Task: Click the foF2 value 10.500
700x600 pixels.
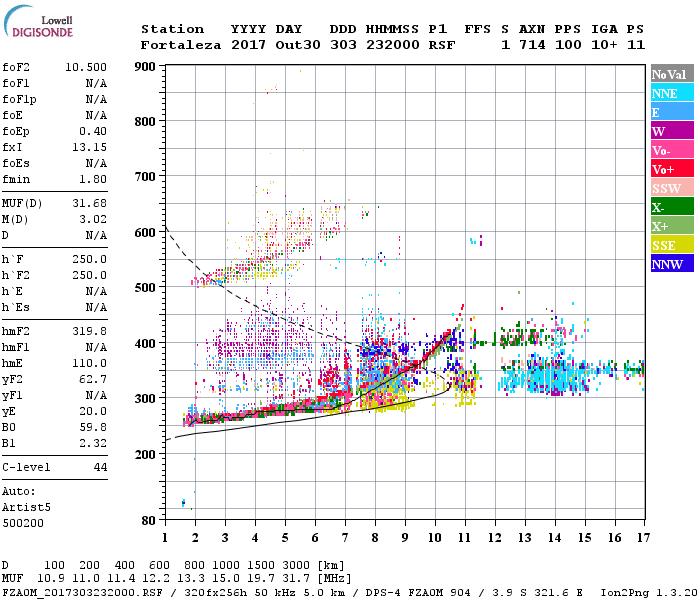Action: 86,67
